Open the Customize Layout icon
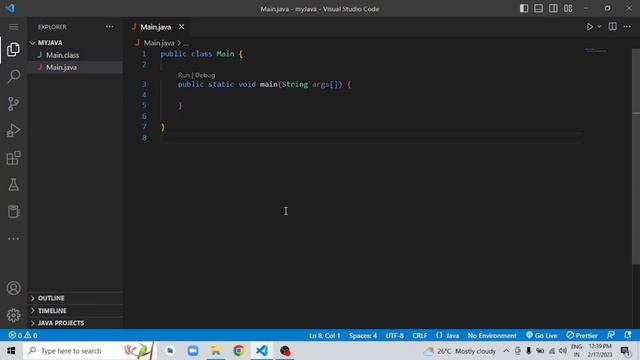 tap(568, 9)
